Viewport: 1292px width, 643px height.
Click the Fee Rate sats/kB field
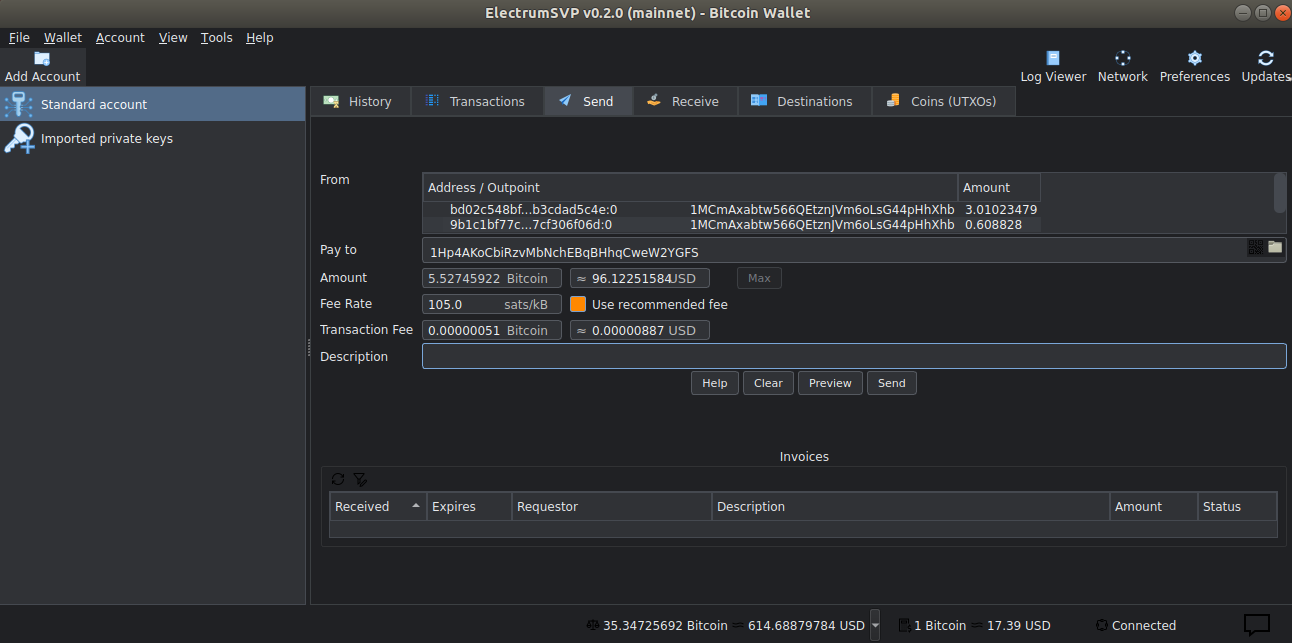click(x=492, y=304)
